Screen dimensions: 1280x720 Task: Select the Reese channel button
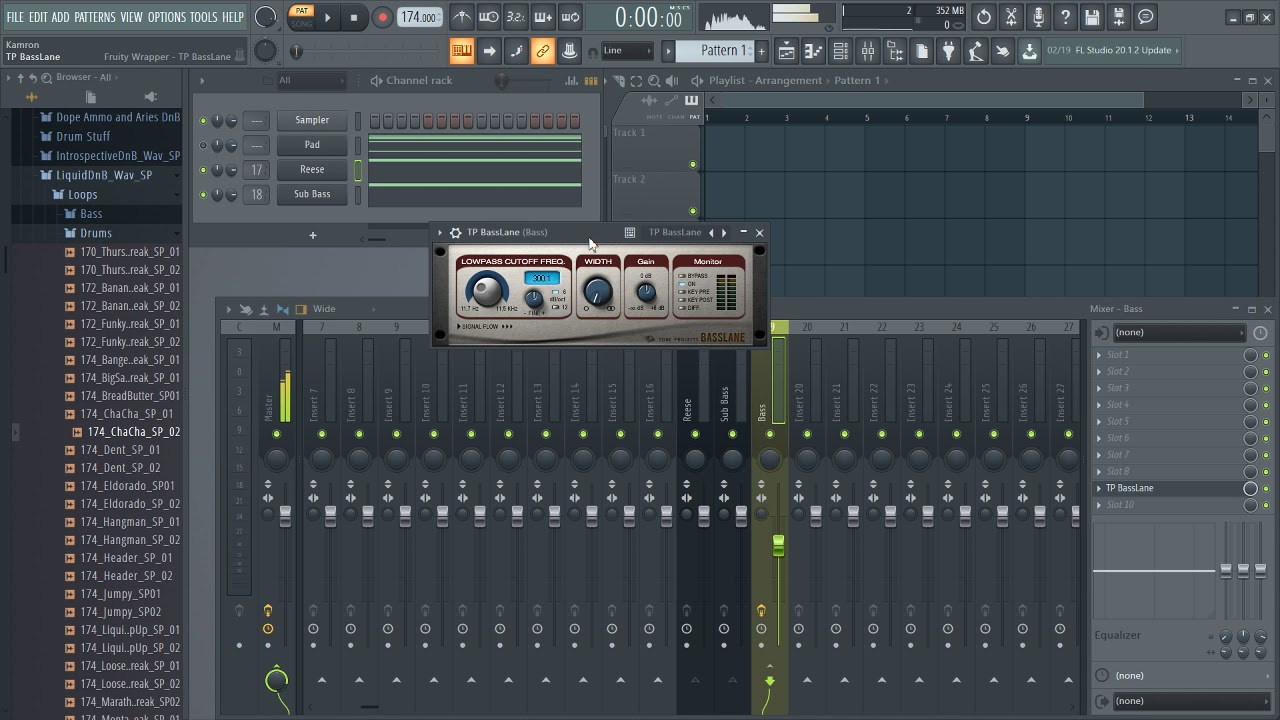pyautogui.click(x=312, y=170)
